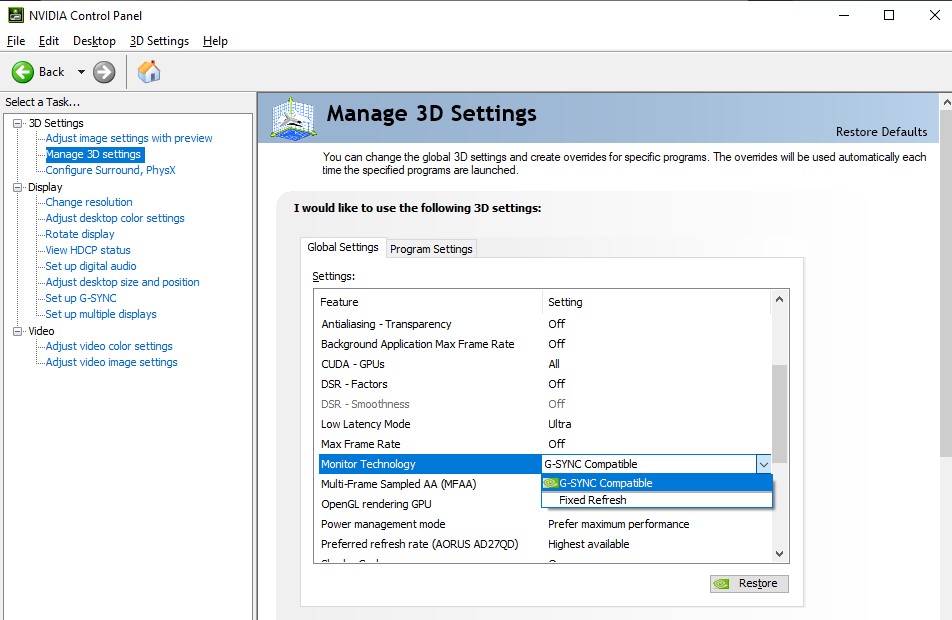The image size is (952, 620).
Task: Click the Home icon in toolbar
Action: (x=149, y=72)
